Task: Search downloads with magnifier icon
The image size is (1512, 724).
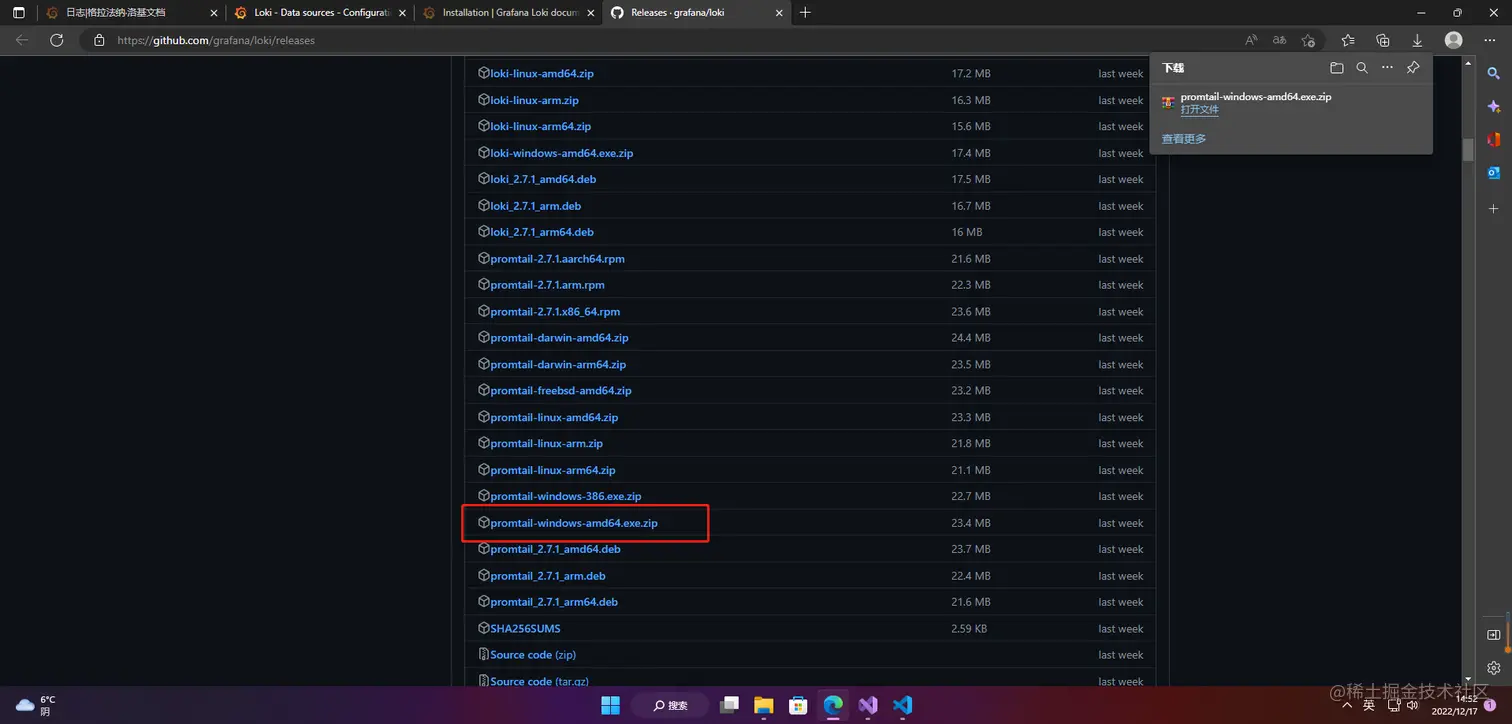Action: [x=1362, y=68]
